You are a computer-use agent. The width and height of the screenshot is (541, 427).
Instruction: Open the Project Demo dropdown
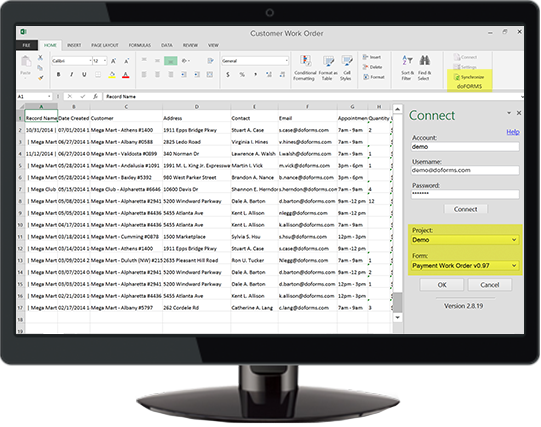click(465, 240)
